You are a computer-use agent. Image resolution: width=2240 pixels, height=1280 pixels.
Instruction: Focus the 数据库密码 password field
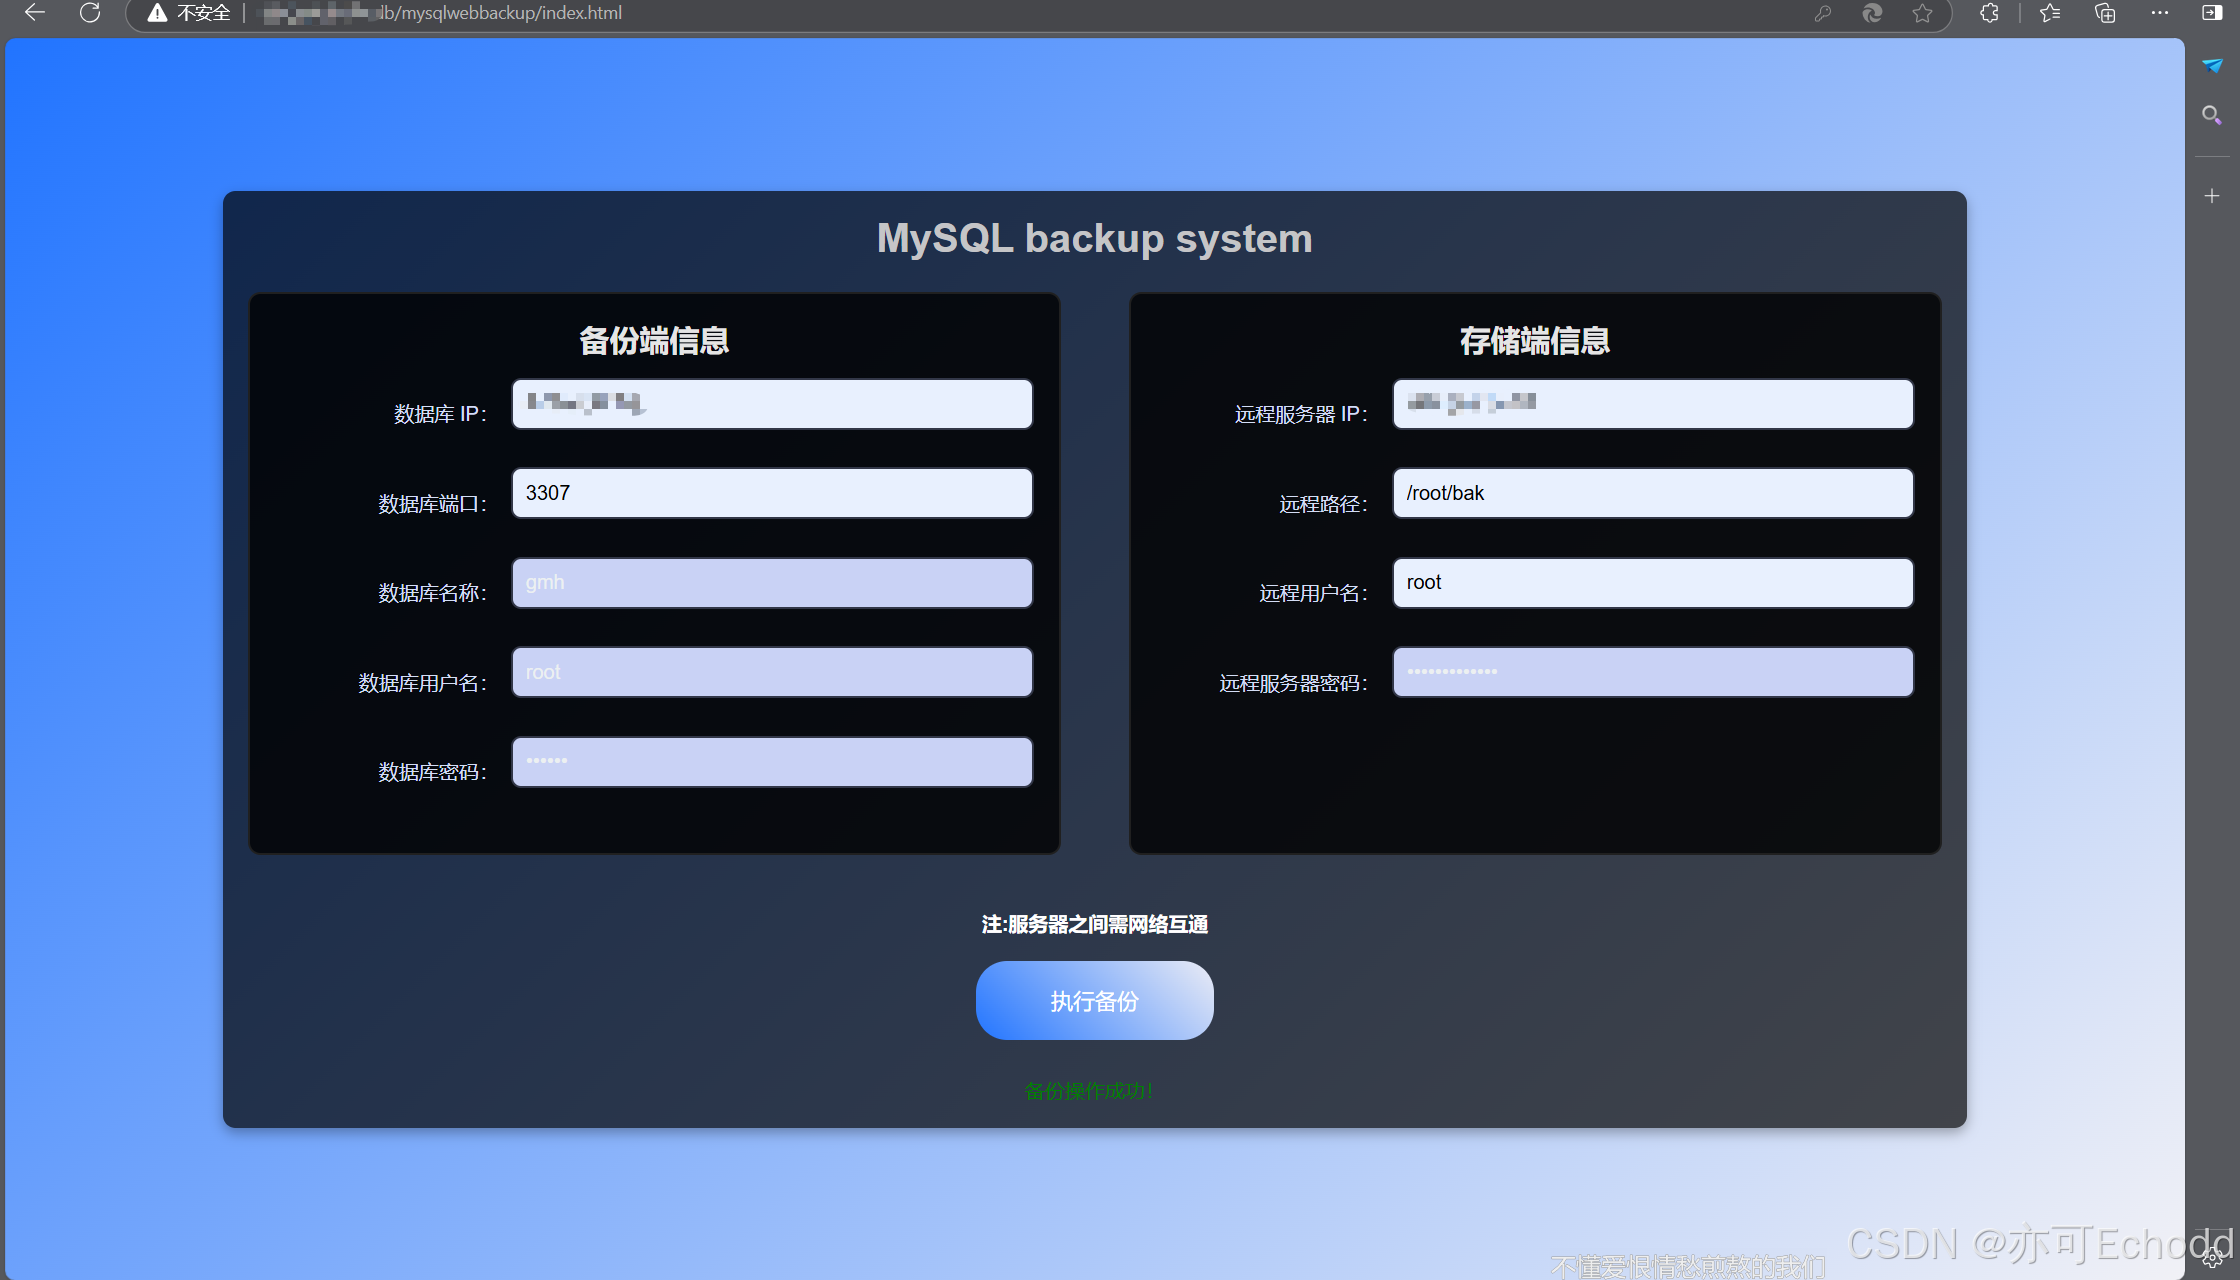coord(772,762)
